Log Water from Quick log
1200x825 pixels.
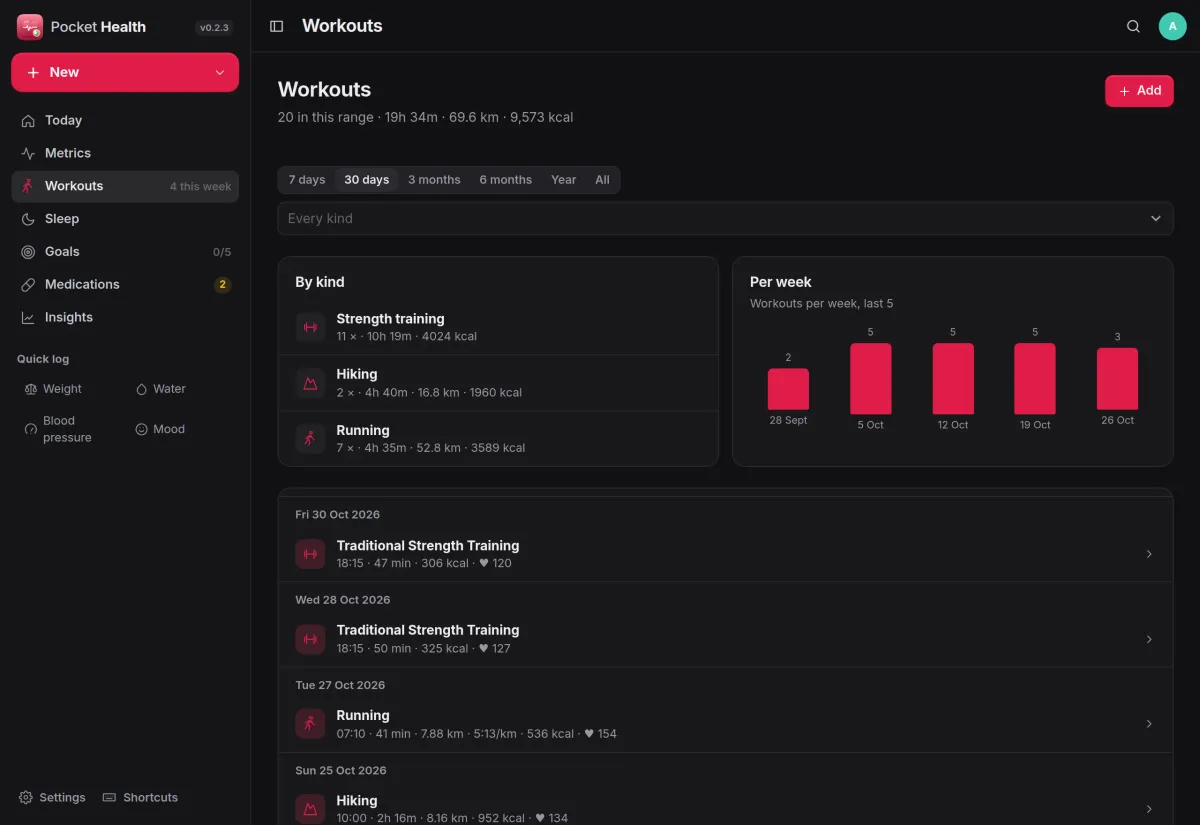coord(162,389)
